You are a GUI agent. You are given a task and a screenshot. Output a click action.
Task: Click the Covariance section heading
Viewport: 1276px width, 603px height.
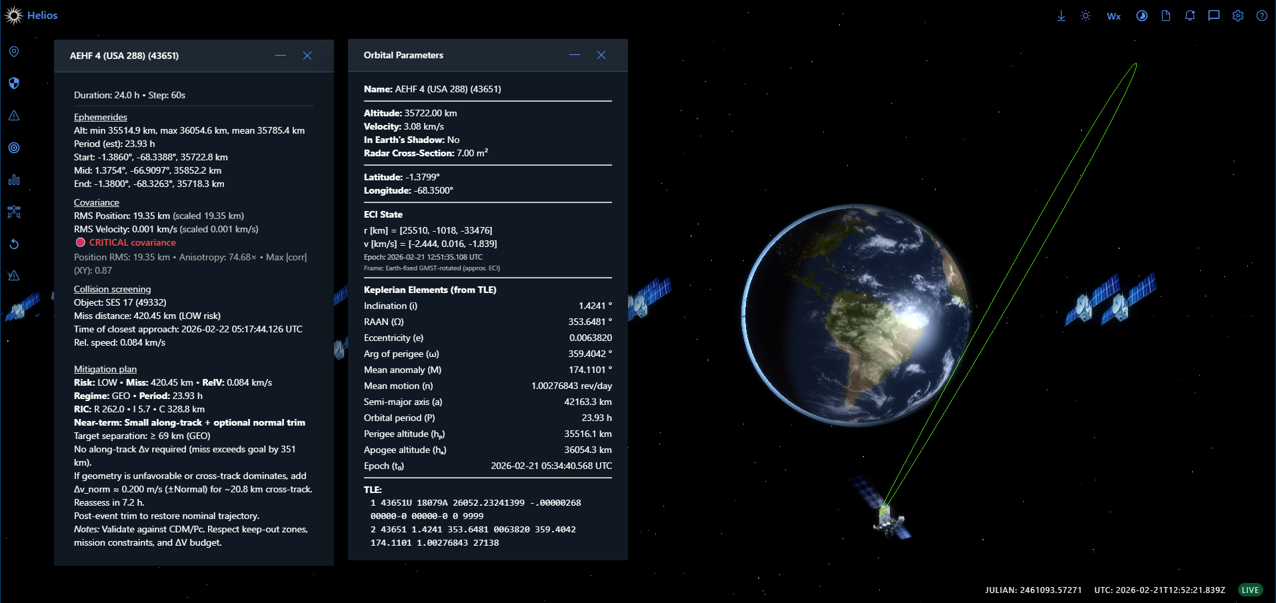(x=96, y=202)
